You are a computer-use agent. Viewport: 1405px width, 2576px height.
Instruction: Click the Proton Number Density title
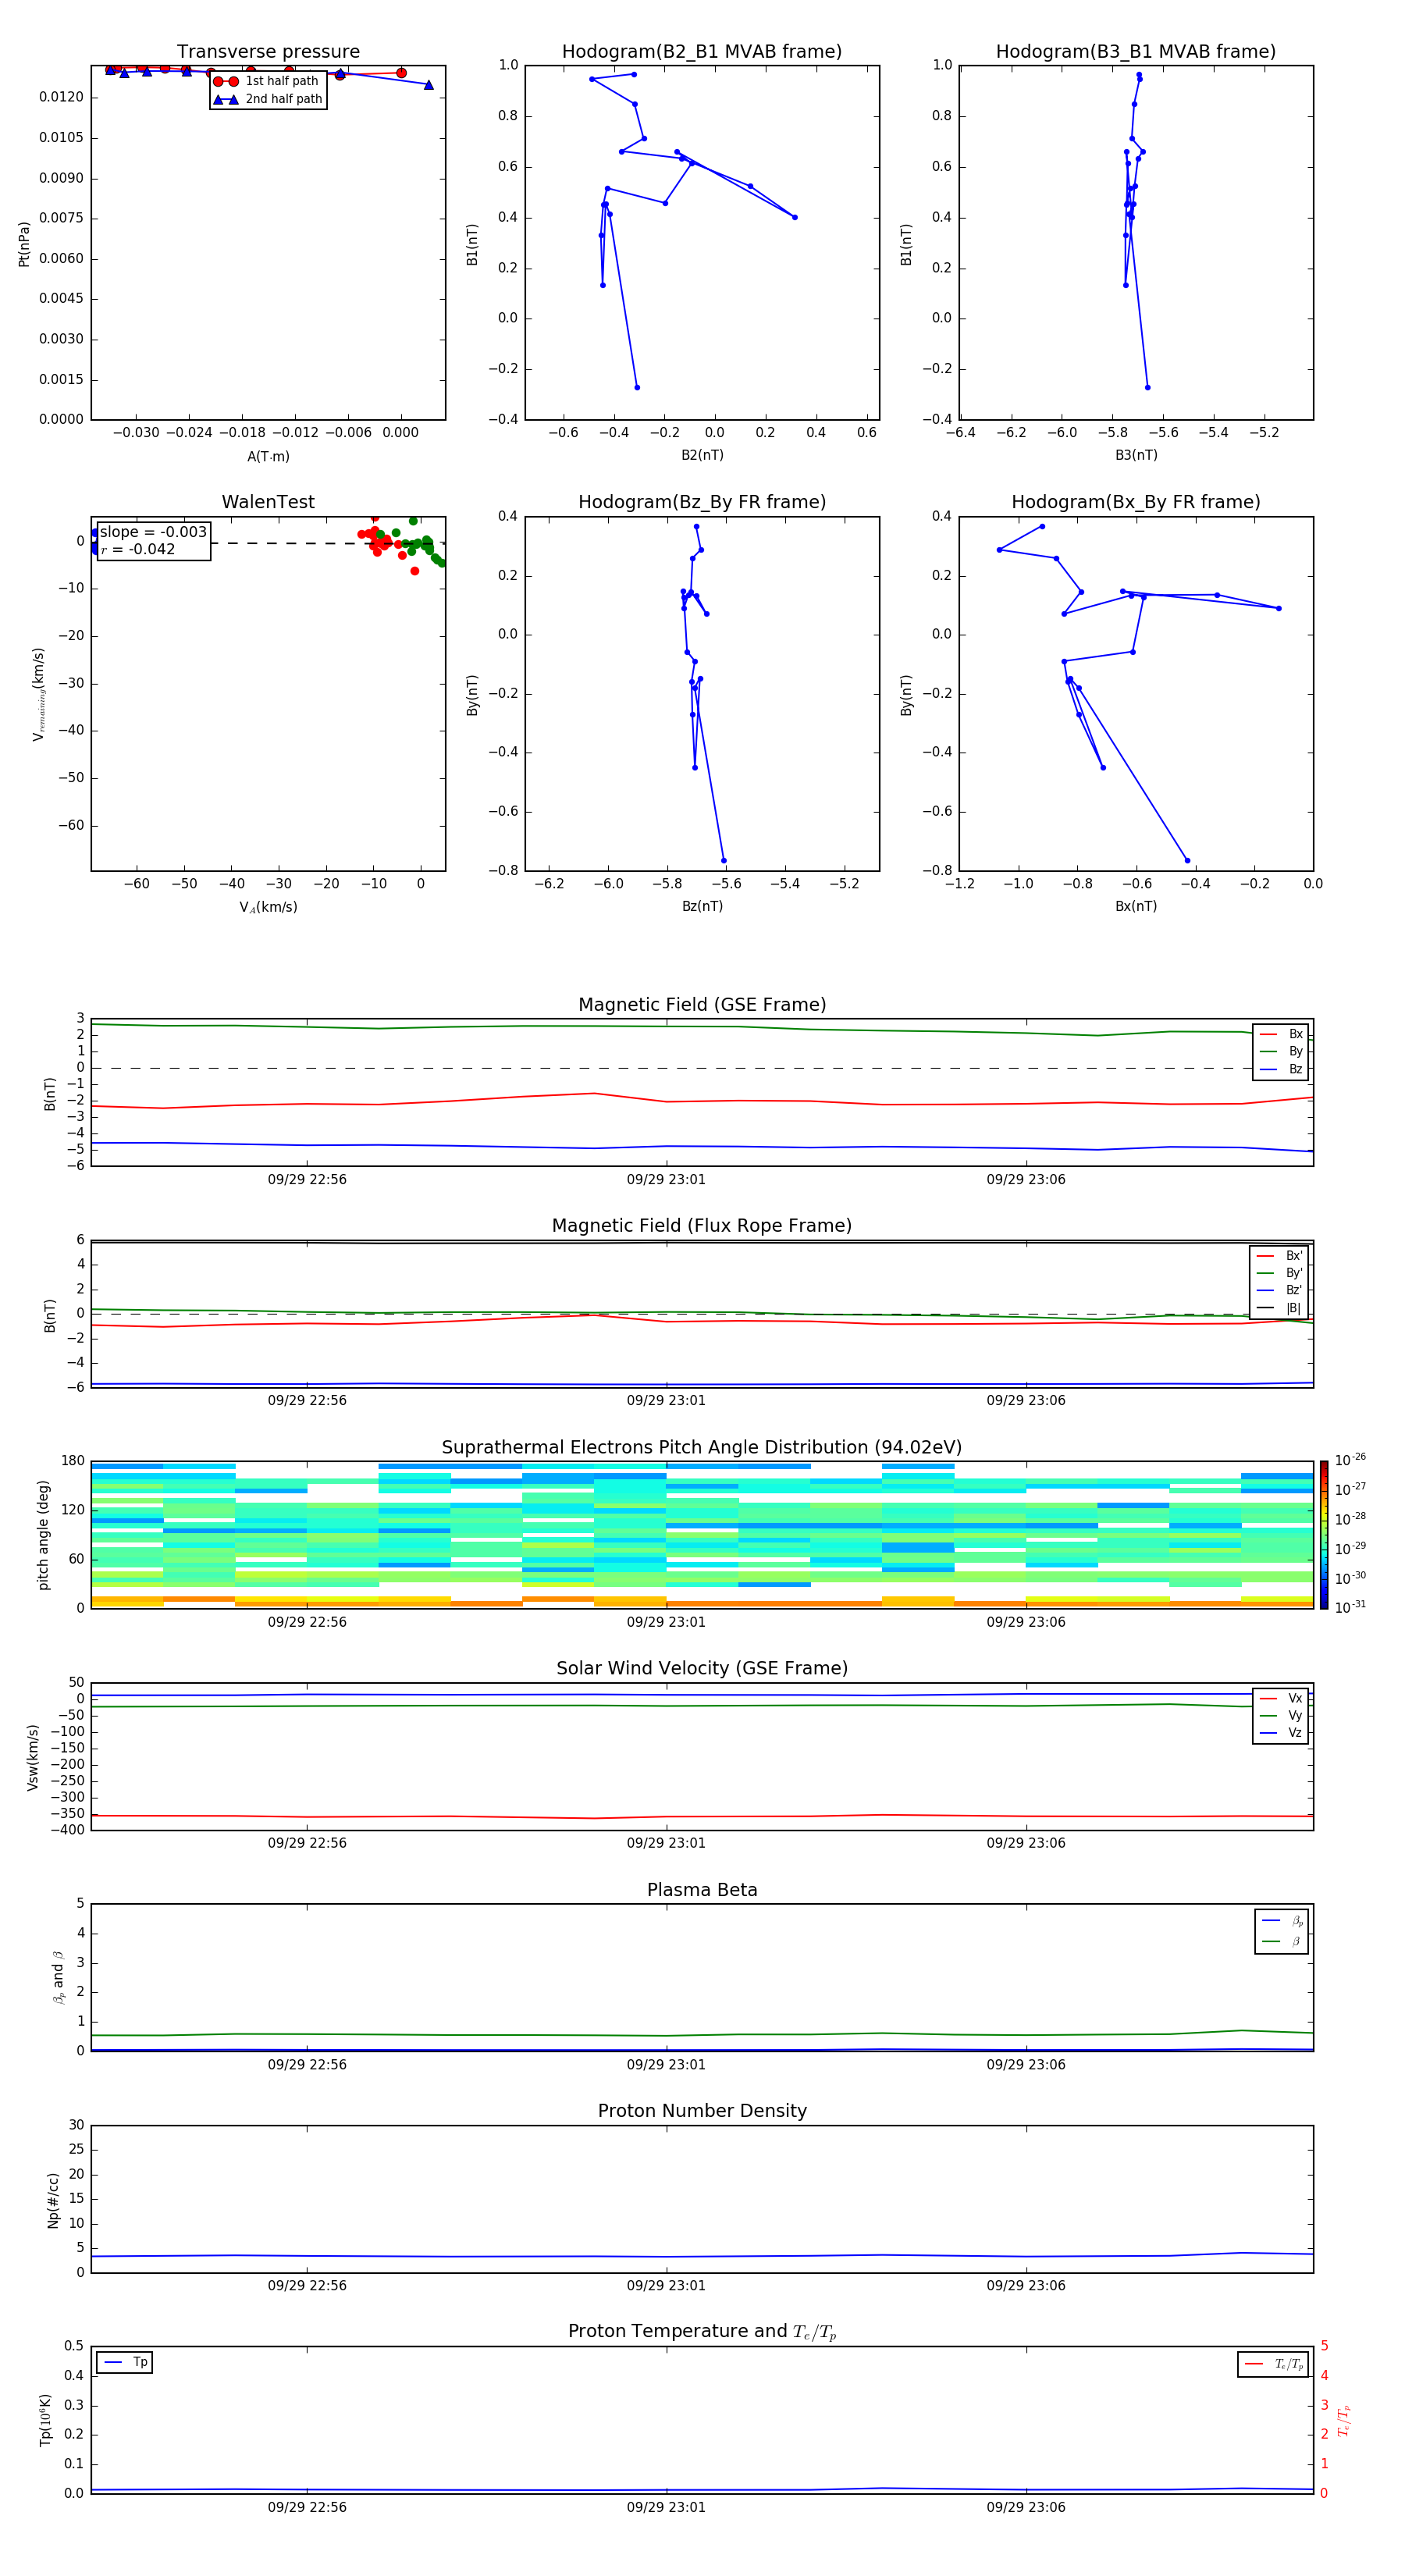[701, 2110]
